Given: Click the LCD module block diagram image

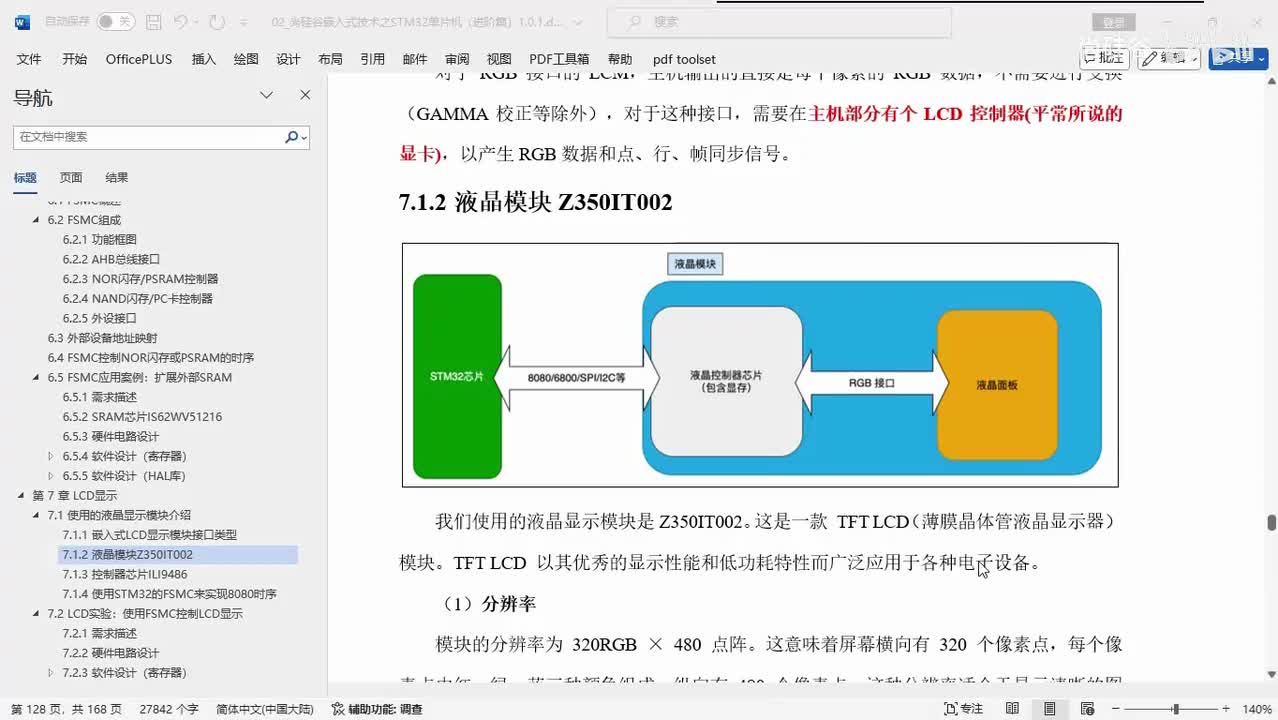Looking at the screenshot, I should pos(760,365).
